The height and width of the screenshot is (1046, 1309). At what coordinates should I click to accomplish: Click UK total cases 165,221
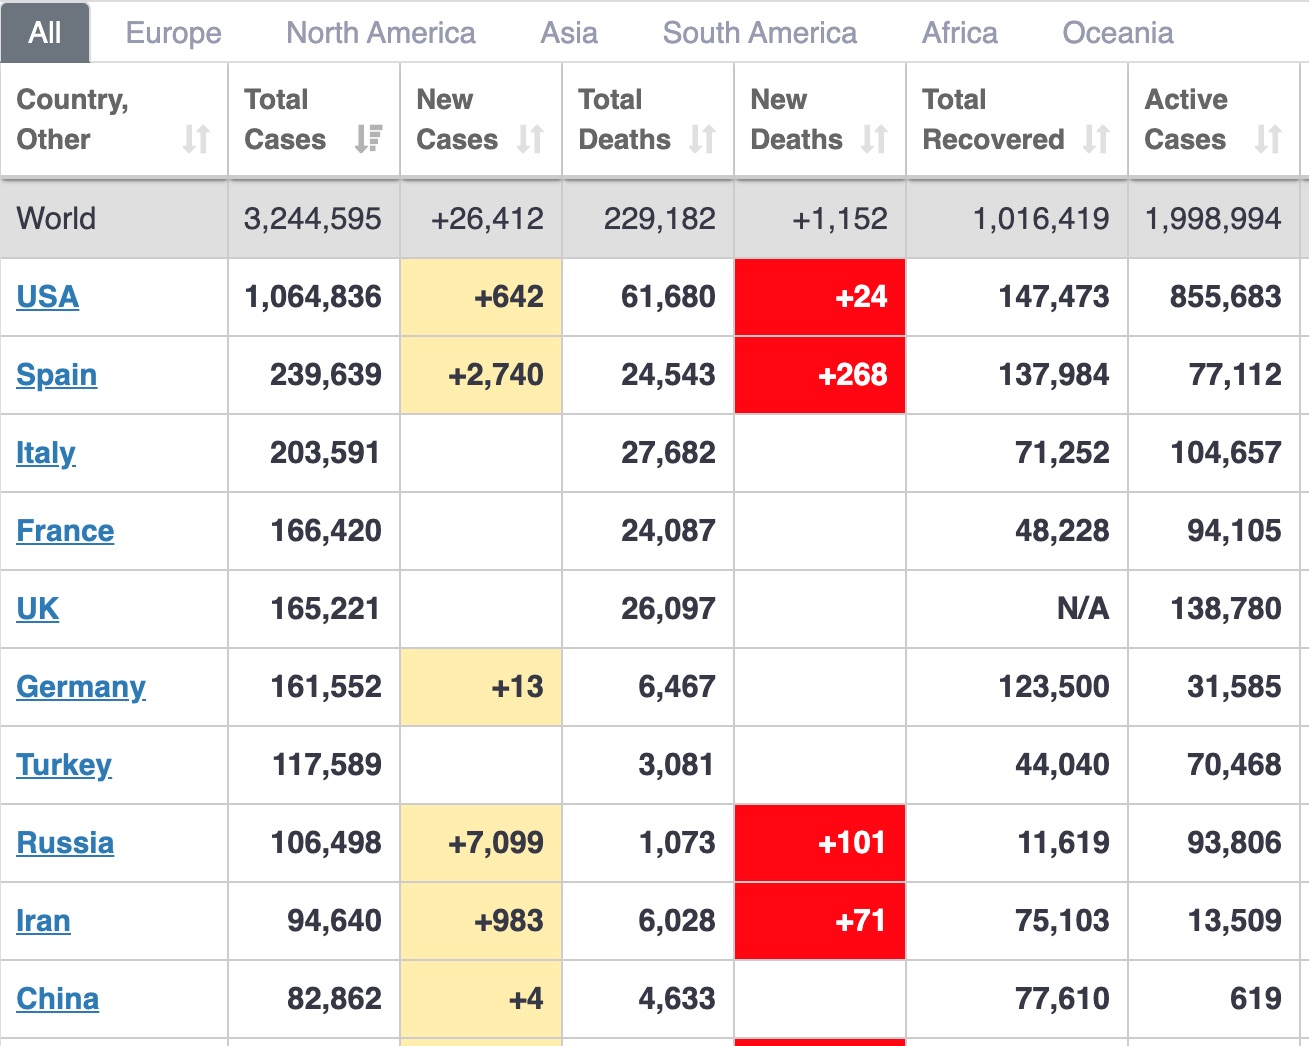click(x=325, y=609)
